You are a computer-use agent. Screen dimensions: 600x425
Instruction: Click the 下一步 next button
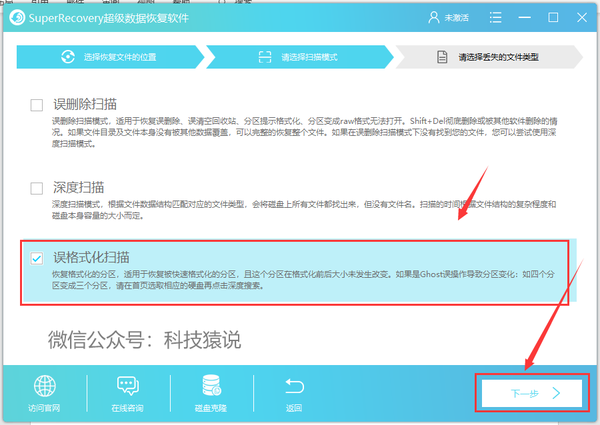point(532,393)
